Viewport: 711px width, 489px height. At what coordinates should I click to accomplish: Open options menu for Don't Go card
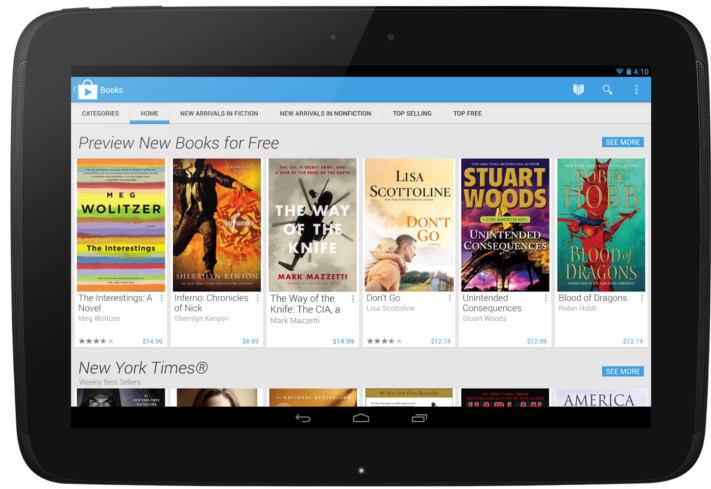(x=449, y=298)
